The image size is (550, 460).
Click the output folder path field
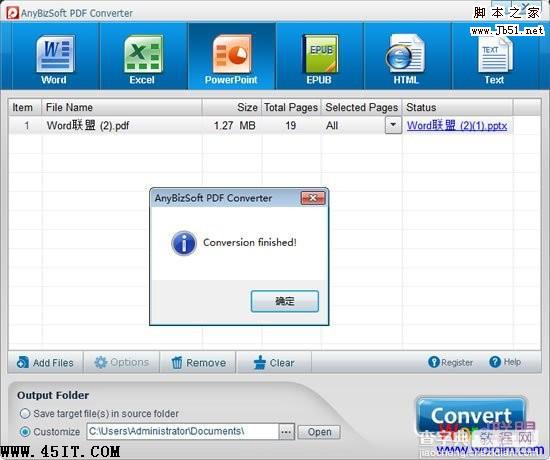(x=182, y=432)
